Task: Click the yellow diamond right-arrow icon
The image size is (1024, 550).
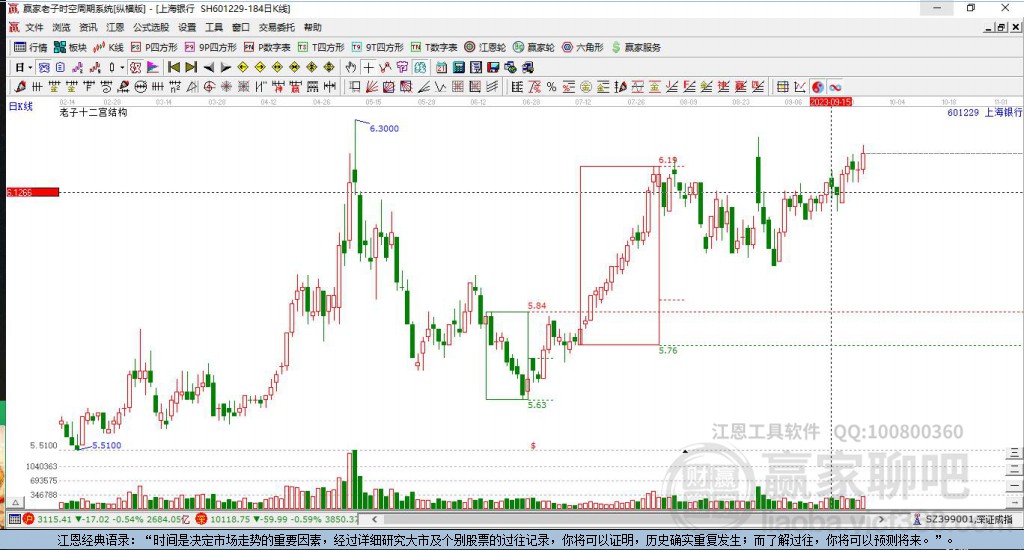Action: click(x=260, y=67)
